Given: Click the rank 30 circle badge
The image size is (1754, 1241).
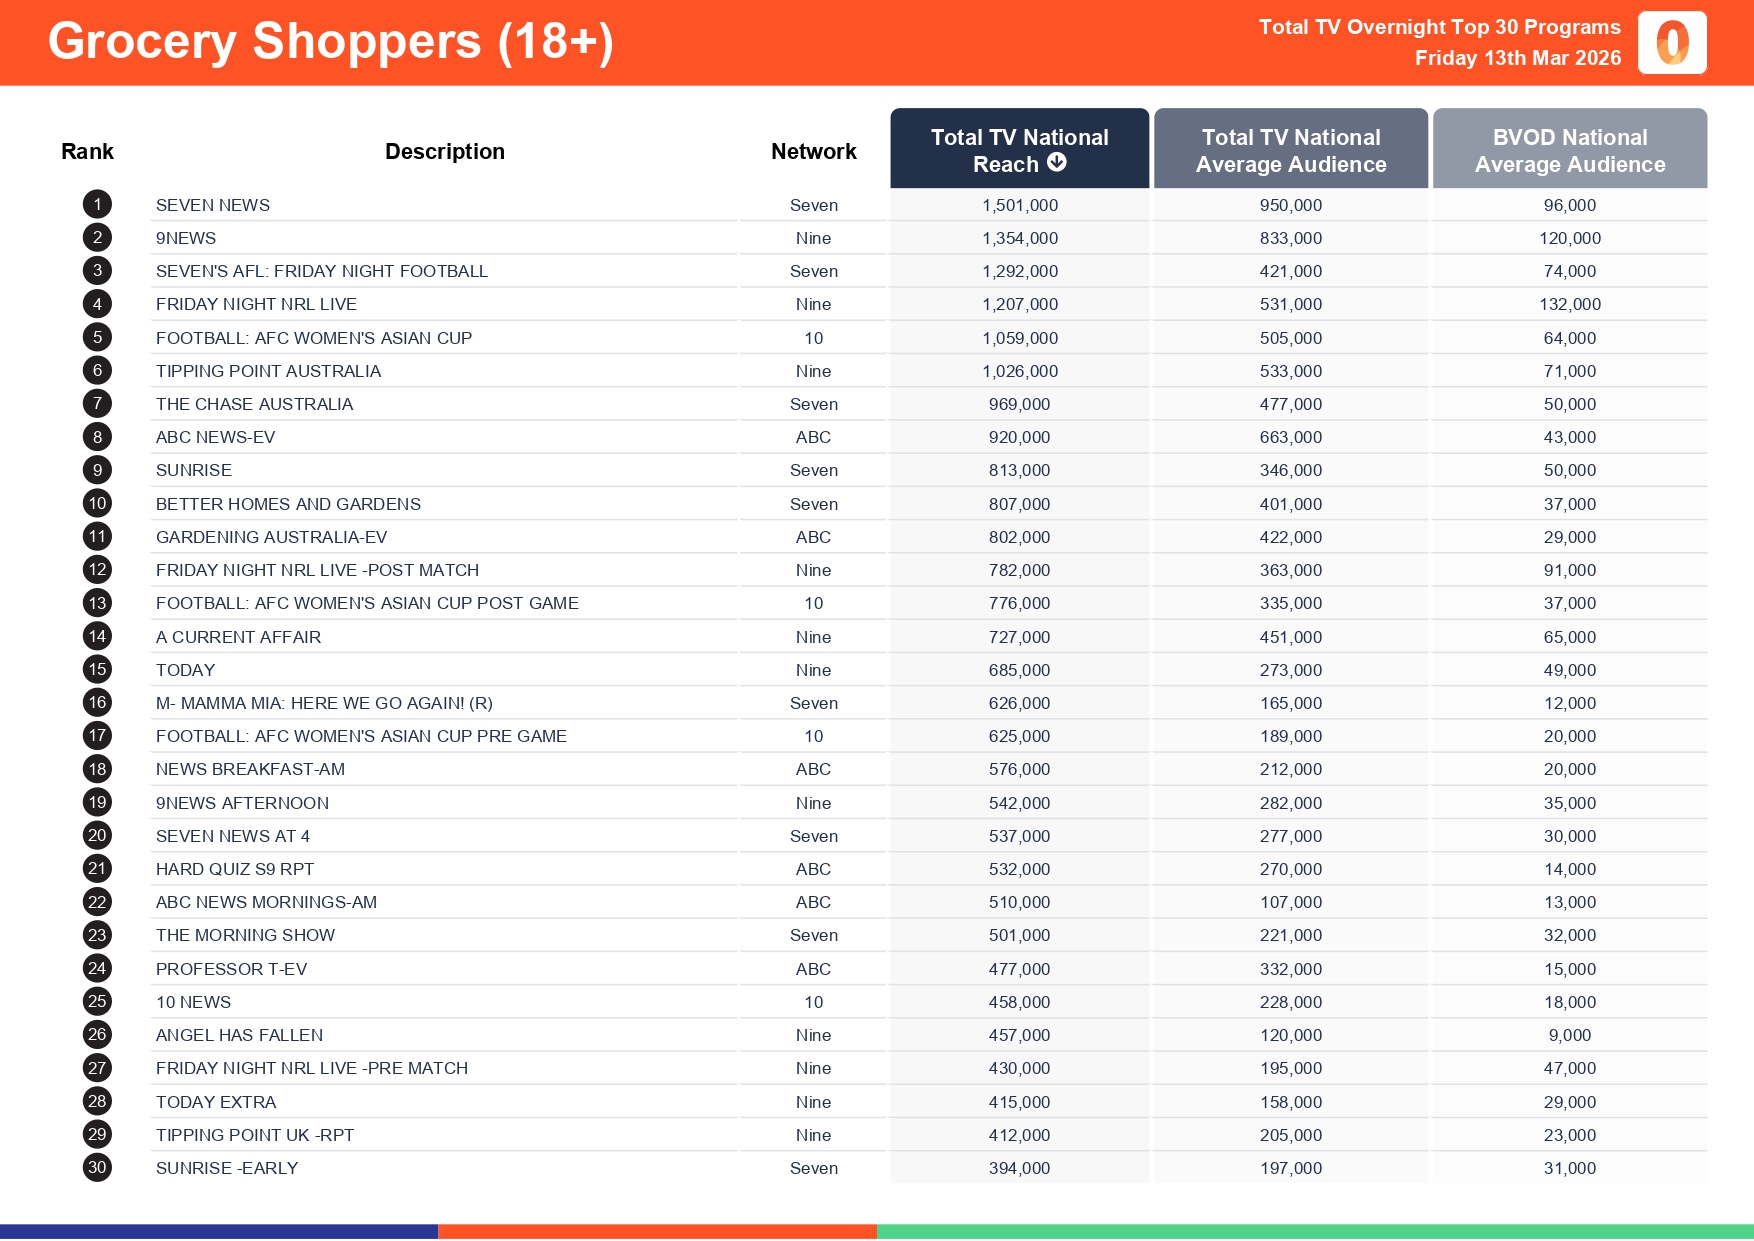Looking at the screenshot, I should pos(97,1168).
